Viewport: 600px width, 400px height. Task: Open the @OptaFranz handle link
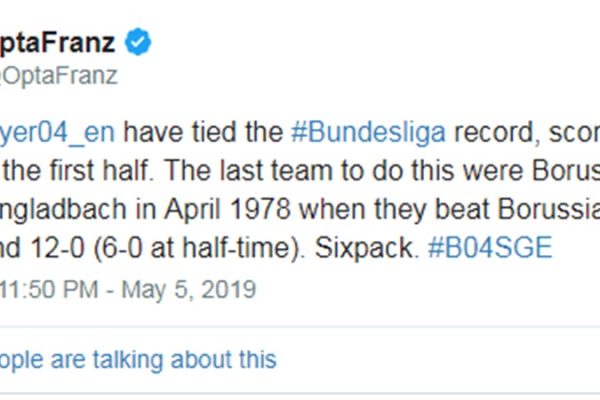tap(60, 75)
